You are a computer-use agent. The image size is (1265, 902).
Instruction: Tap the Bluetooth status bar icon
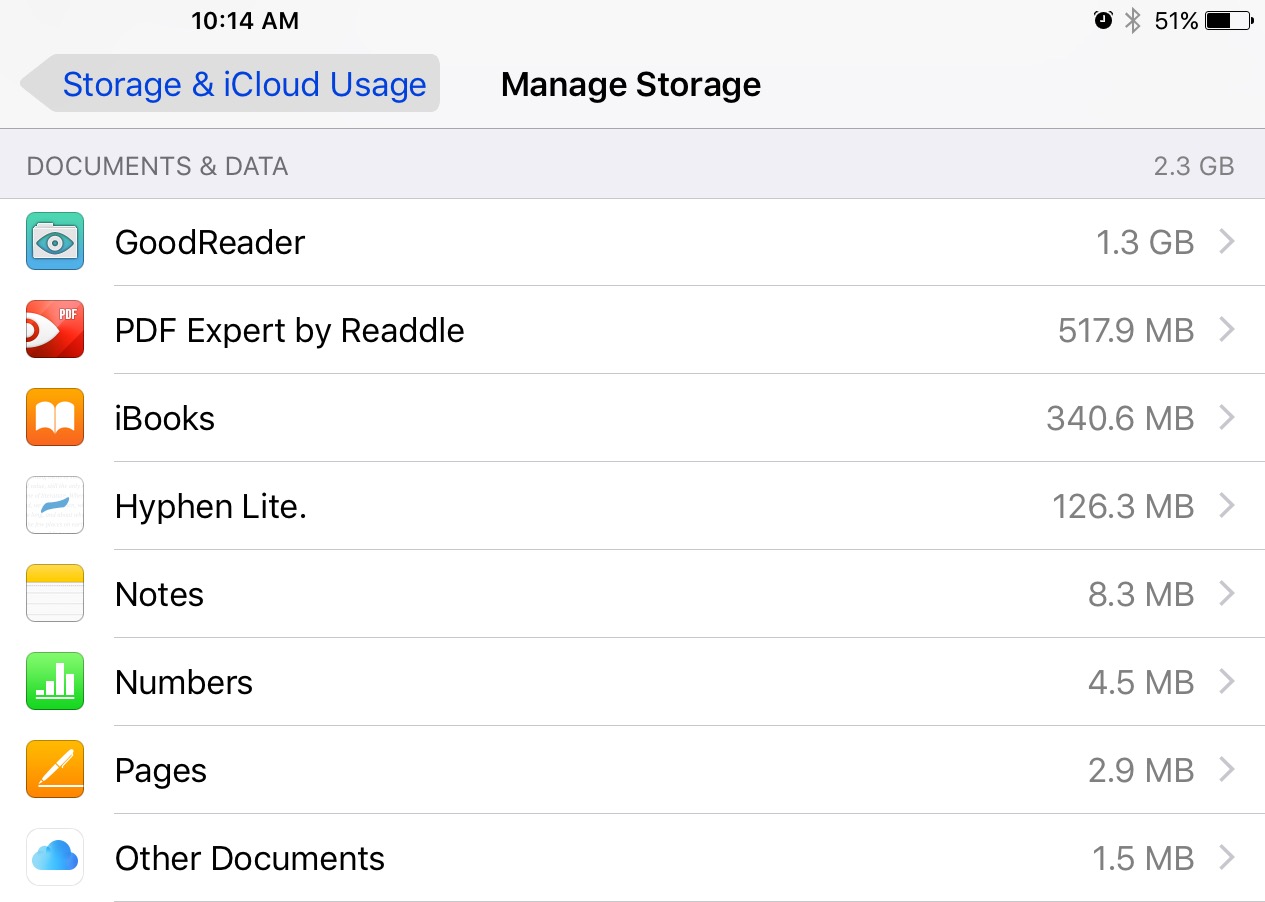coord(1132,20)
